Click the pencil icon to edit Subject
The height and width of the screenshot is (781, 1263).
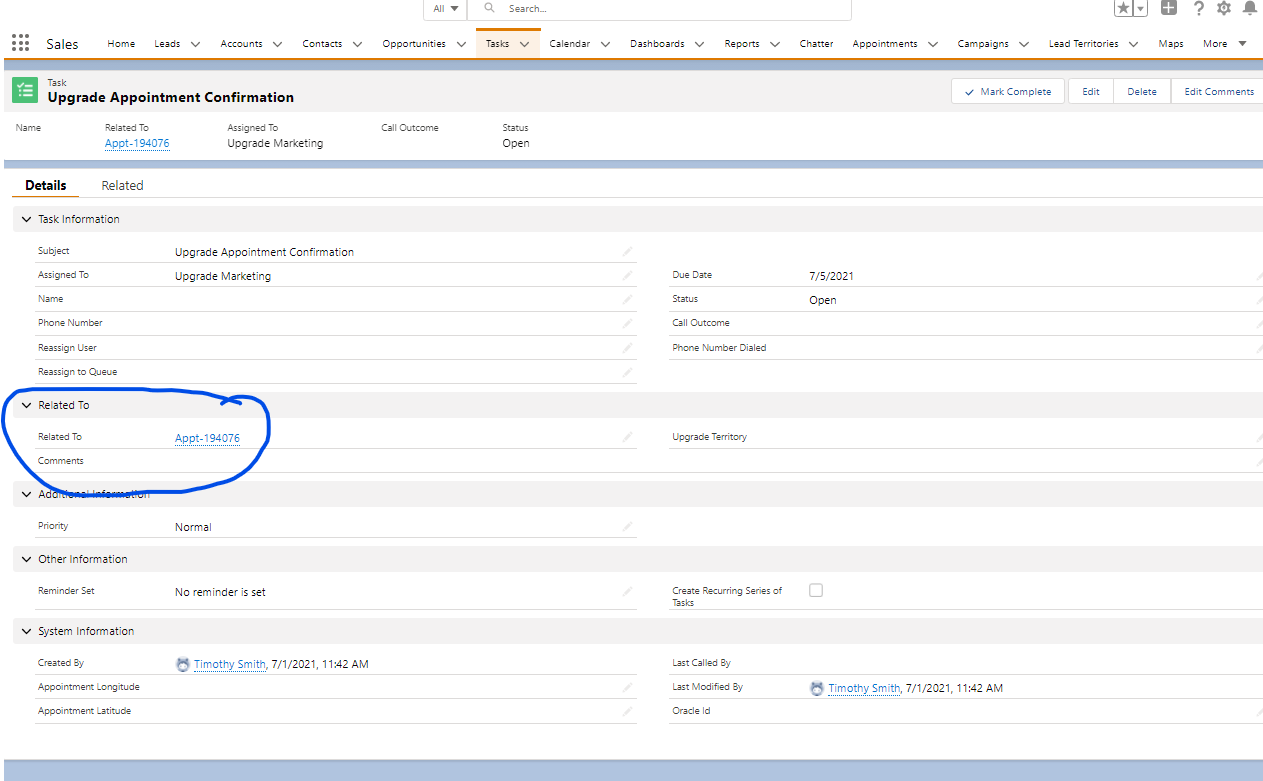[627, 252]
